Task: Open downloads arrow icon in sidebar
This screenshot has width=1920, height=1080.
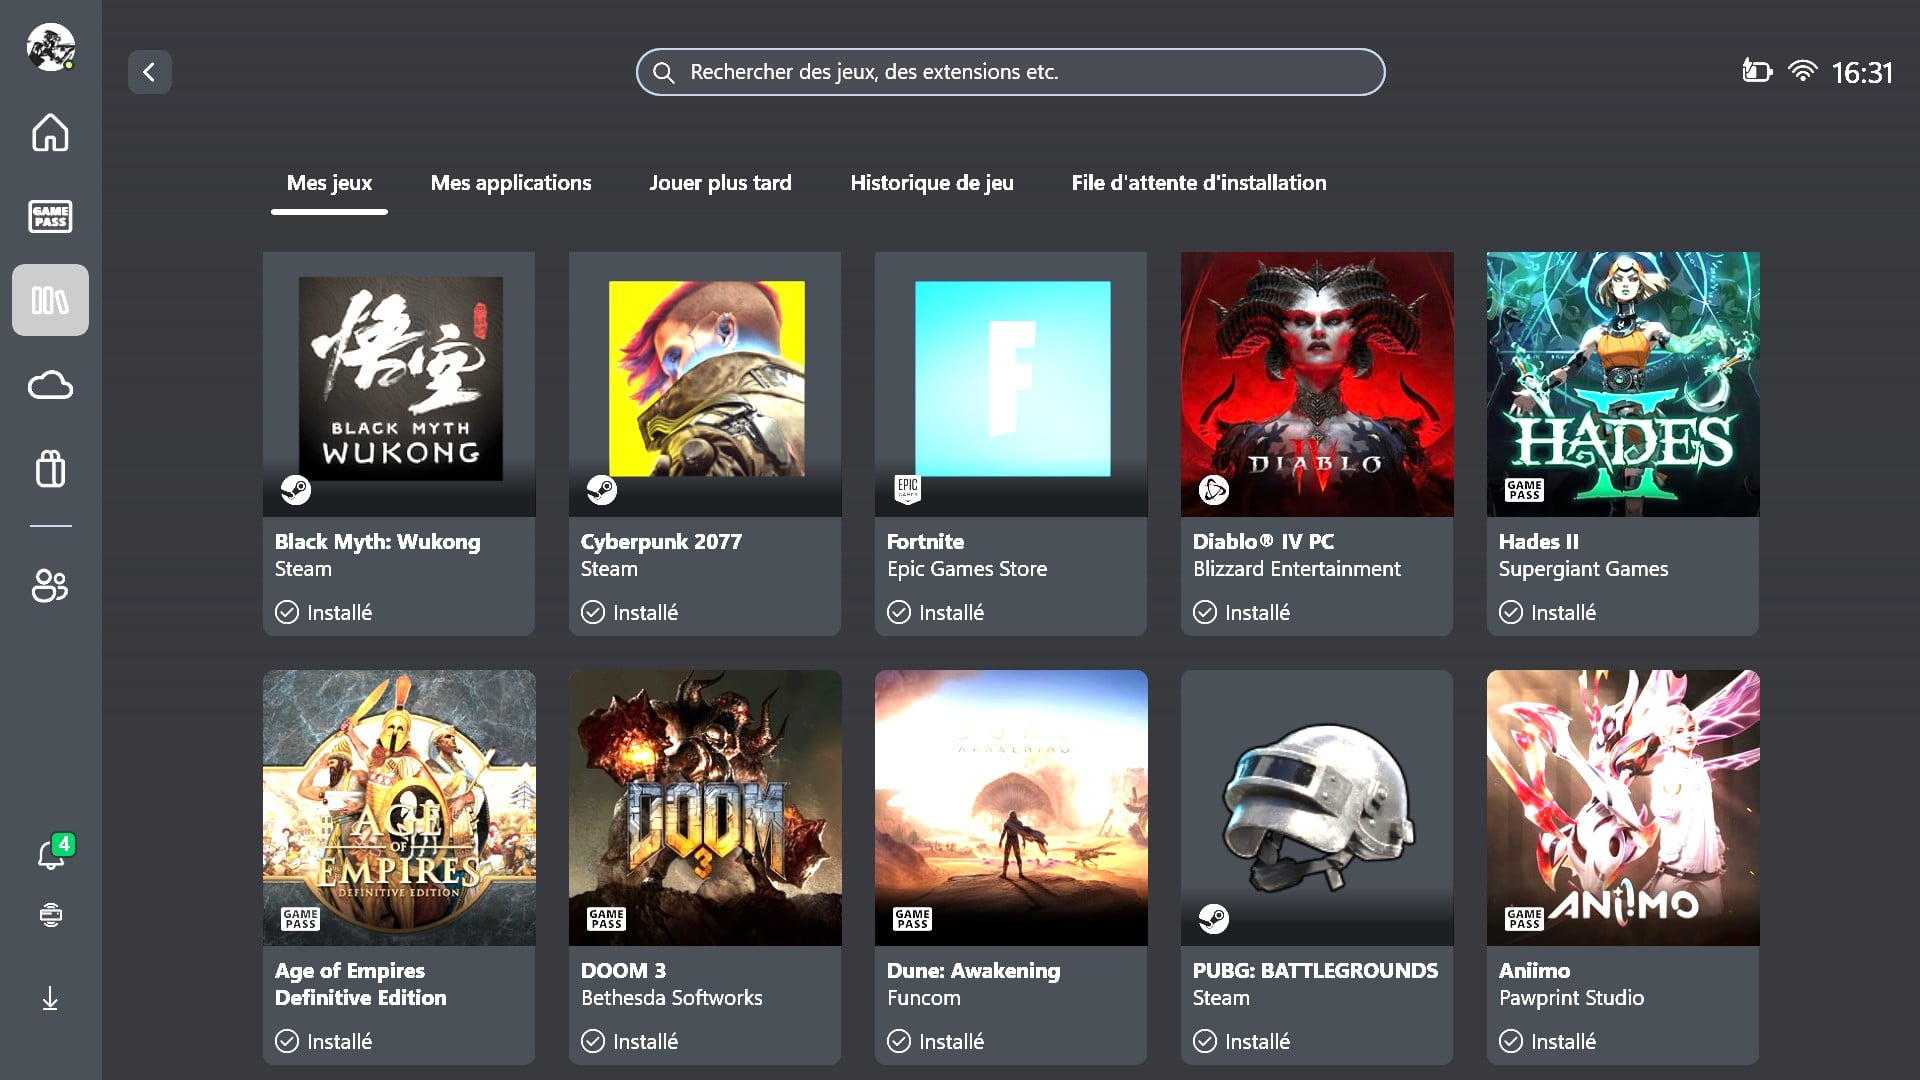Action: pyautogui.click(x=50, y=998)
